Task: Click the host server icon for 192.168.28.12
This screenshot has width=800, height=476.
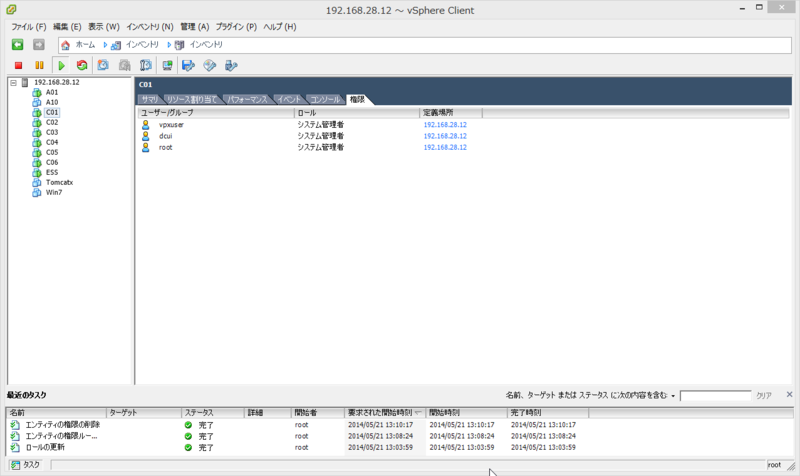Action: tap(24, 82)
